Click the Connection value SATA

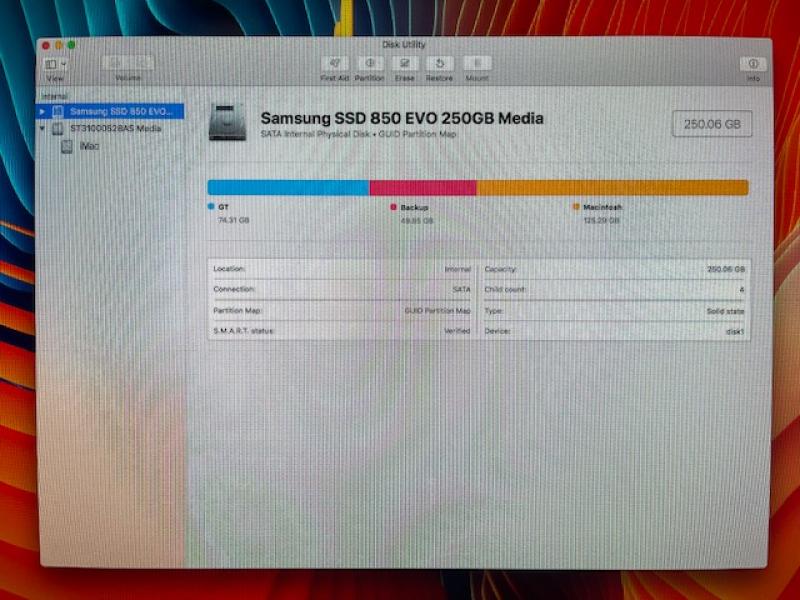[461, 289]
